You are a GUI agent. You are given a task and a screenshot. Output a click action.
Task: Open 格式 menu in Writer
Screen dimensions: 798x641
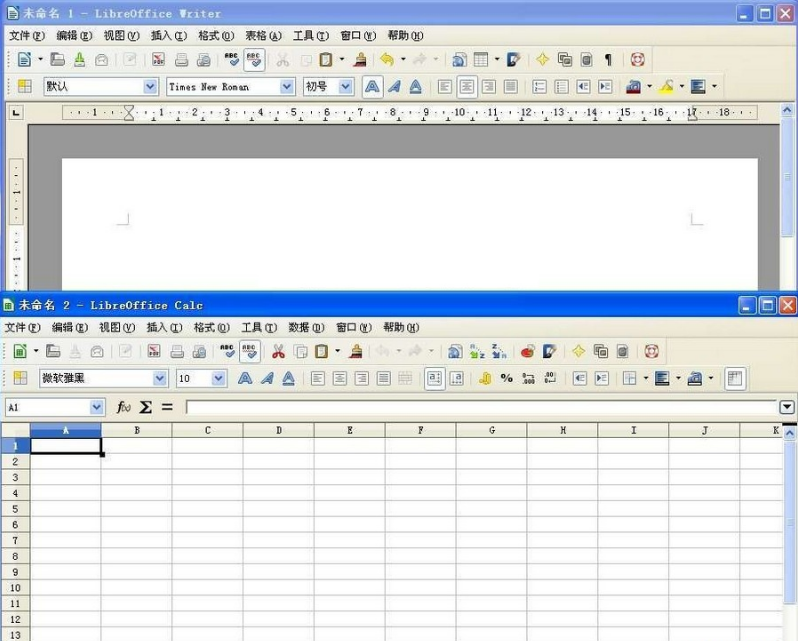[x=216, y=36]
